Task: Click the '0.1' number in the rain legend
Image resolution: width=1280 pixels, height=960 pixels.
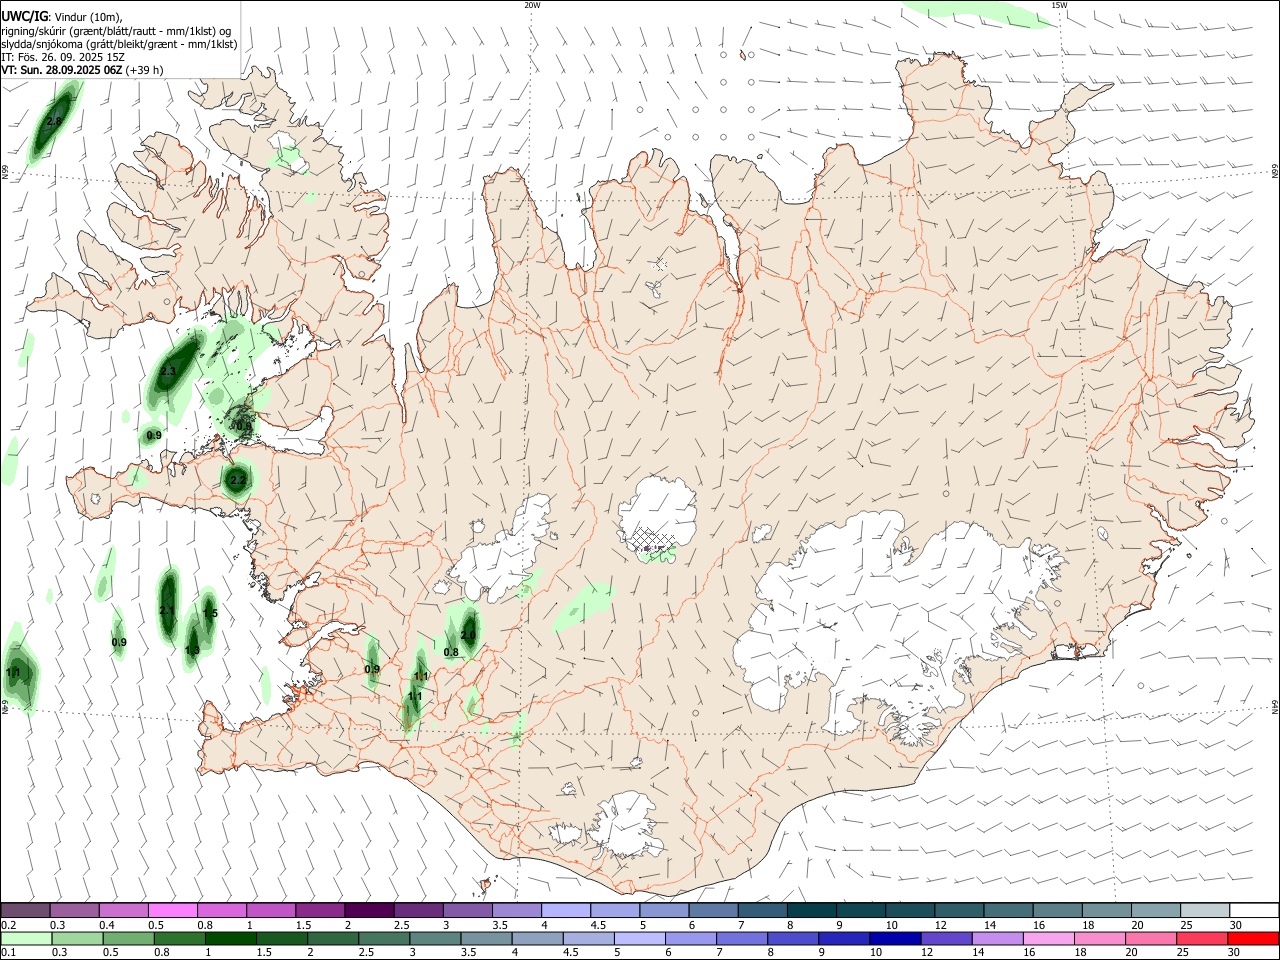Action: 8,952
